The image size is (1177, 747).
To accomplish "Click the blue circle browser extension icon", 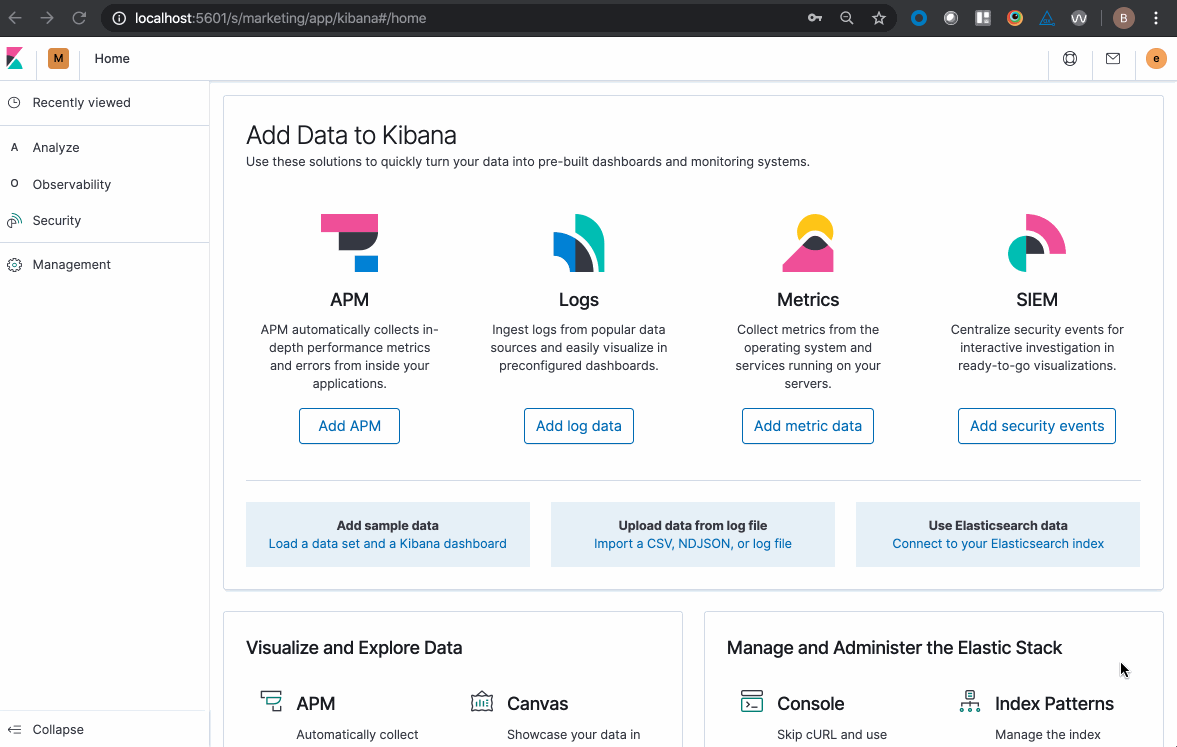I will [919, 18].
